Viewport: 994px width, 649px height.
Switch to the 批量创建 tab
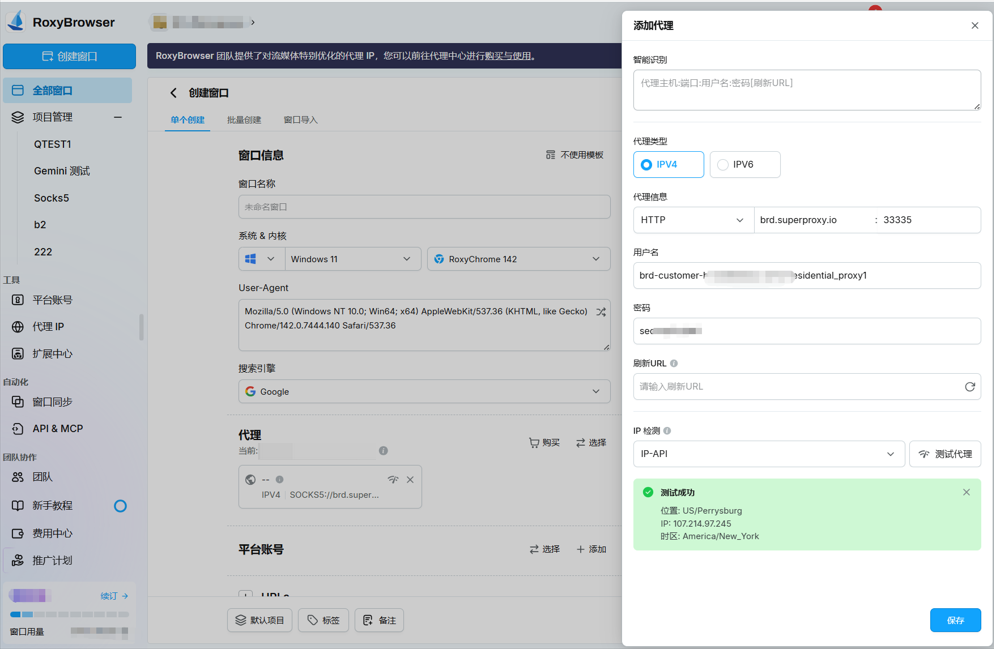point(243,120)
